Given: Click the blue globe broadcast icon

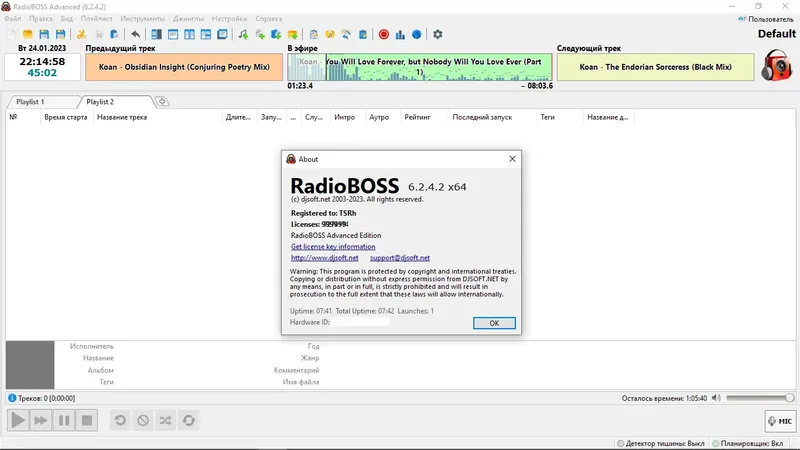Looking at the screenshot, I should (417, 34).
